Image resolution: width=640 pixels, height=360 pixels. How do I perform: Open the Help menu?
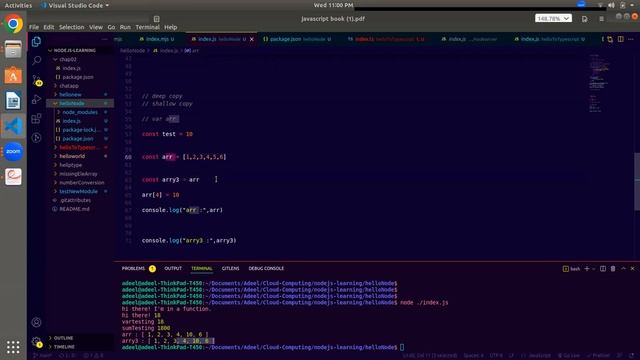click(171, 27)
